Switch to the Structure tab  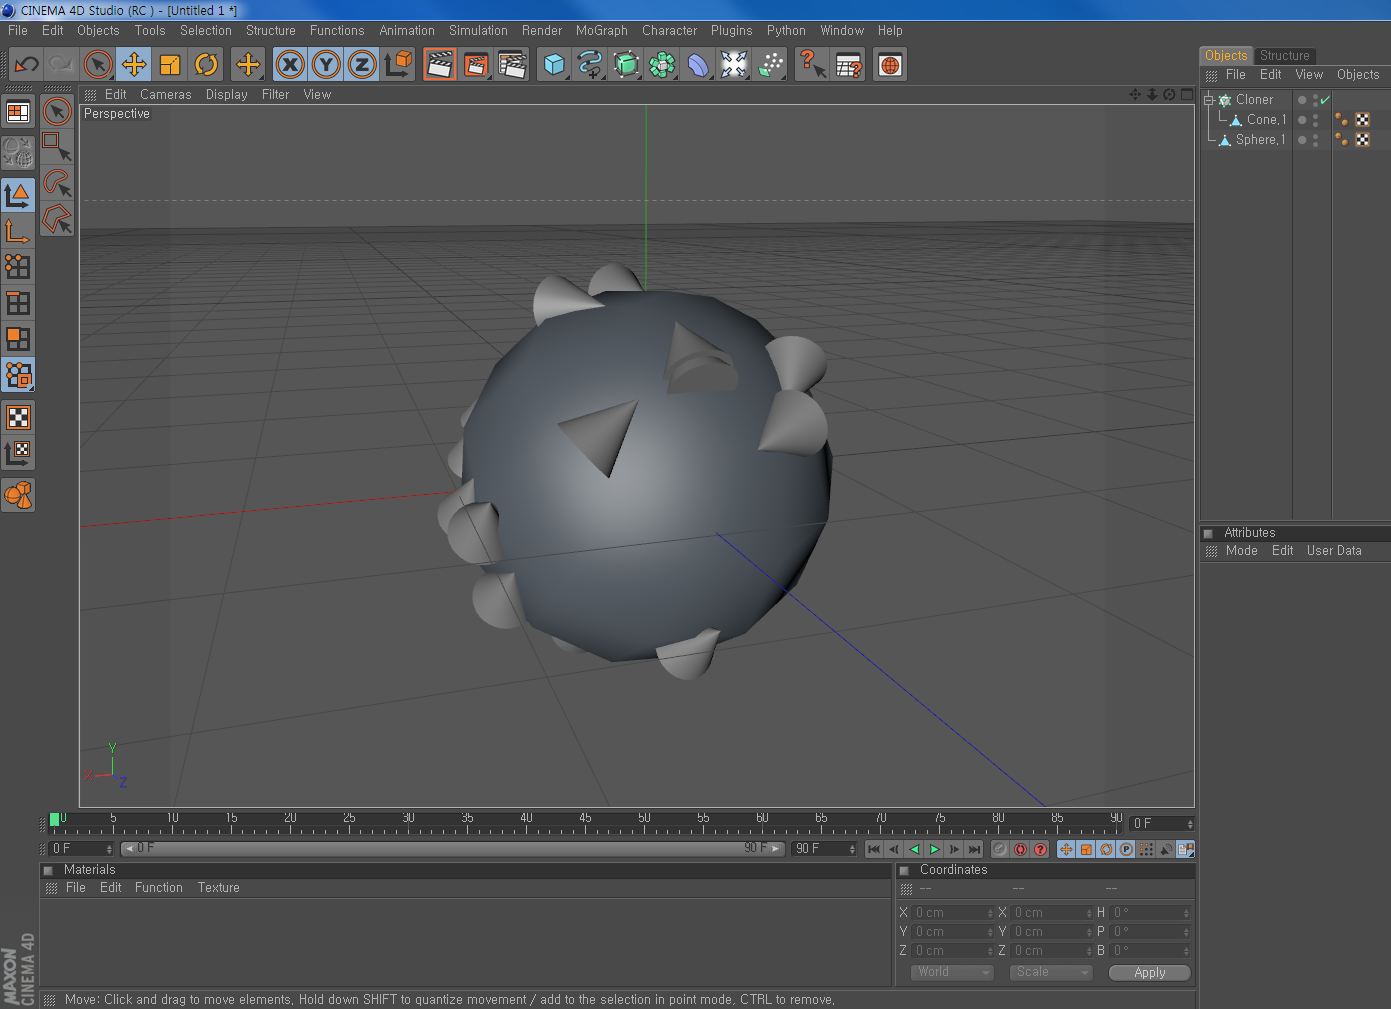(1284, 55)
